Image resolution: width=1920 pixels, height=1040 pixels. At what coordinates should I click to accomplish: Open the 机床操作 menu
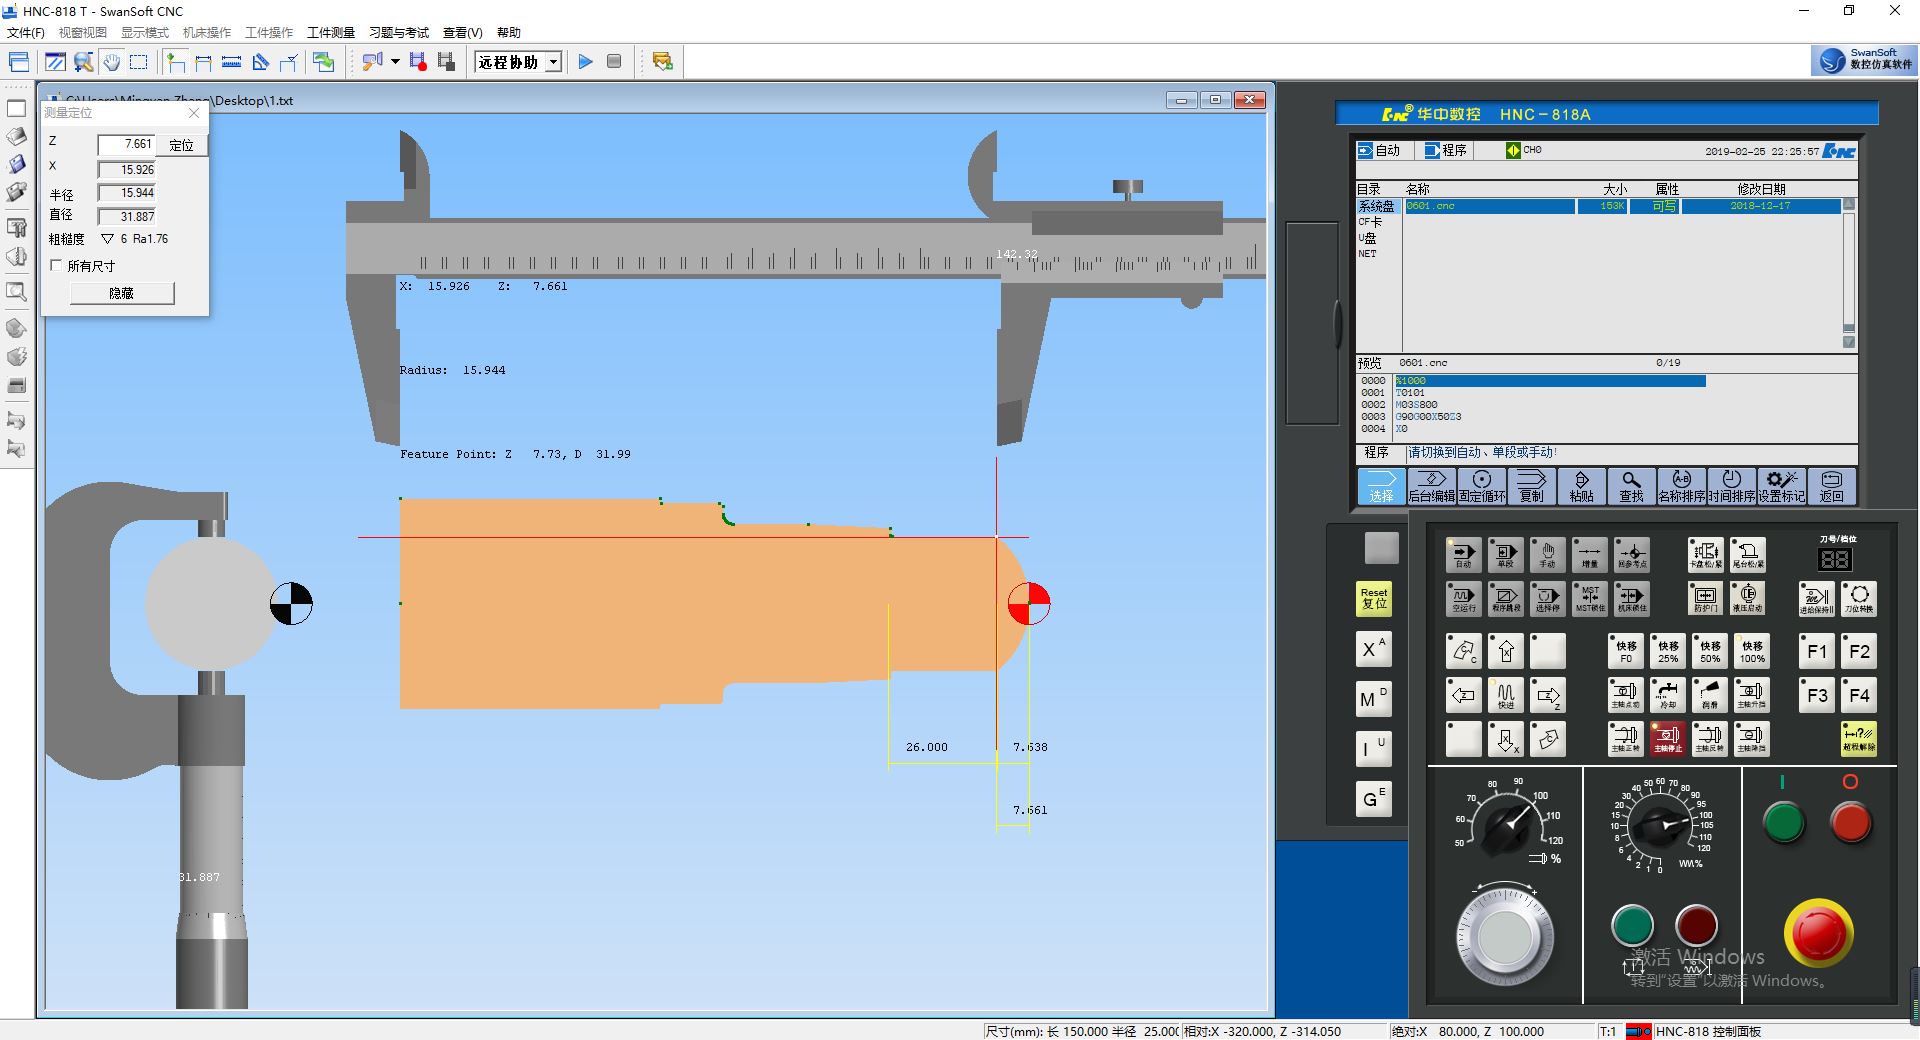click(206, 32)
